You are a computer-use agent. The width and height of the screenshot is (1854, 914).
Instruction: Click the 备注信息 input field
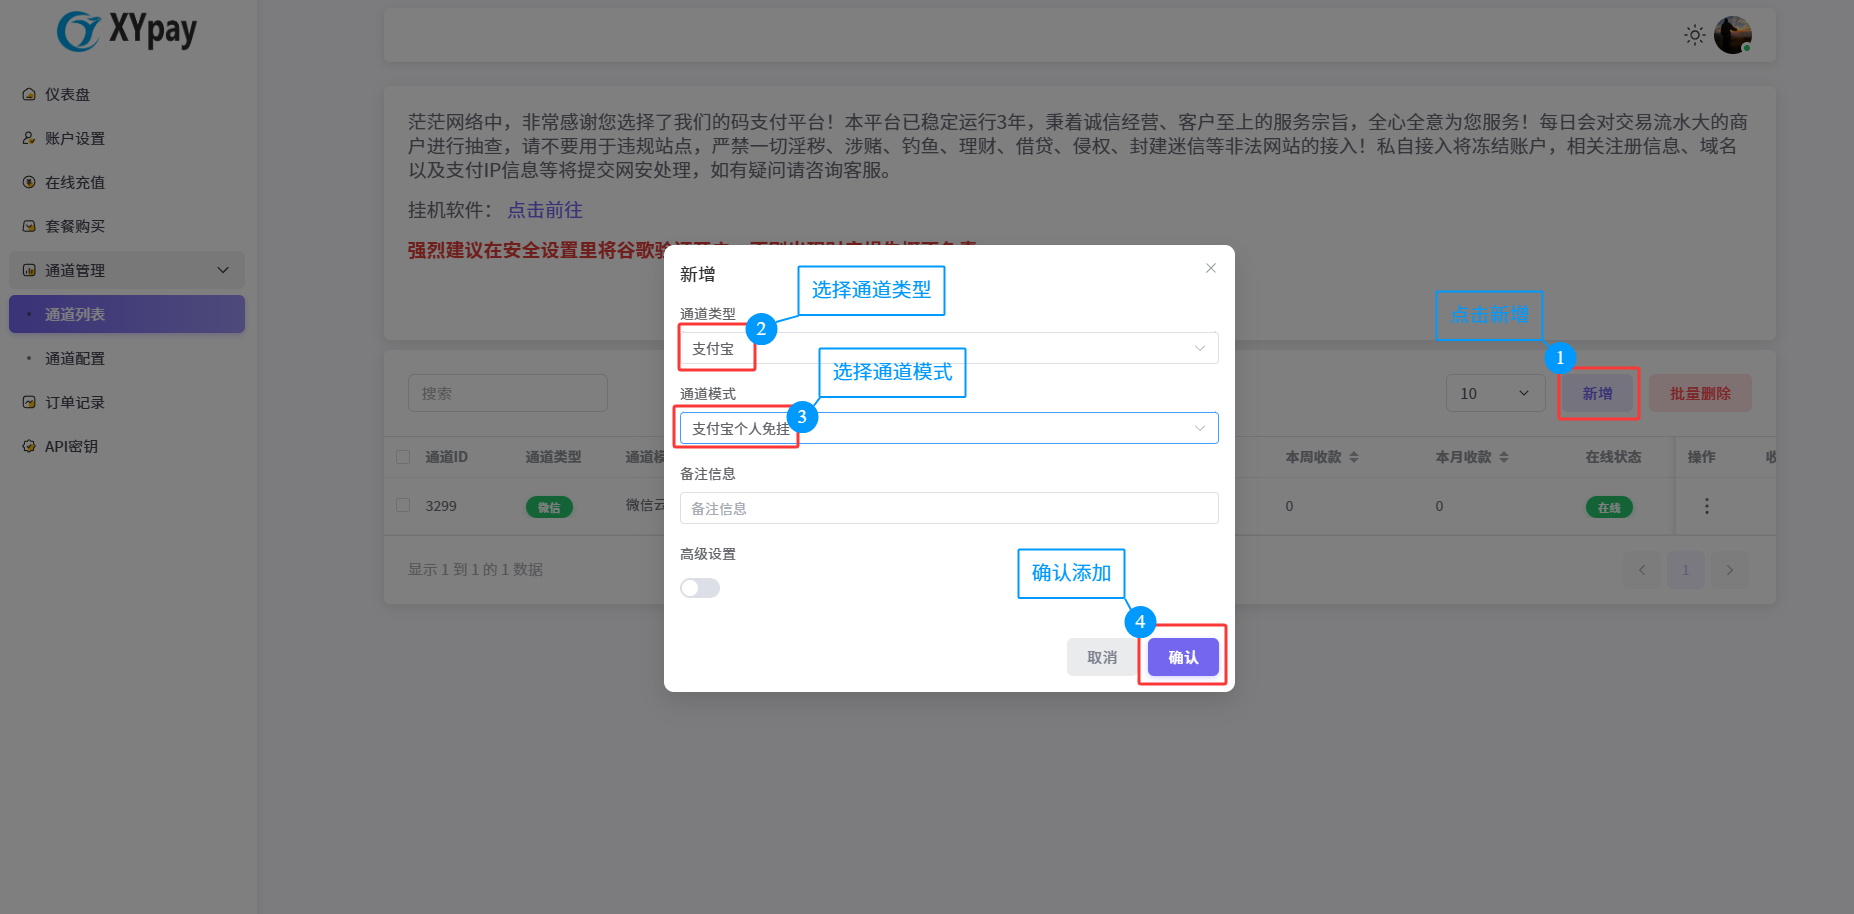pos(948,508)
